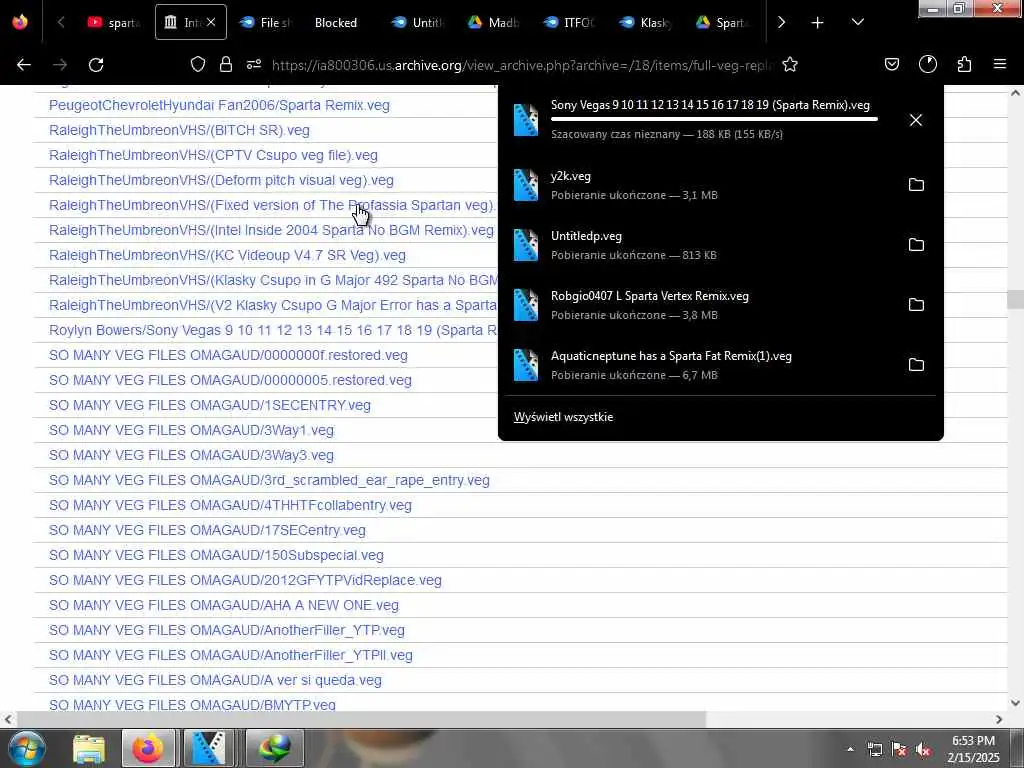This screenshot has height=768, width=1024.
Task: Switch to the File sharing tab
Action: [x=264, y=23]
